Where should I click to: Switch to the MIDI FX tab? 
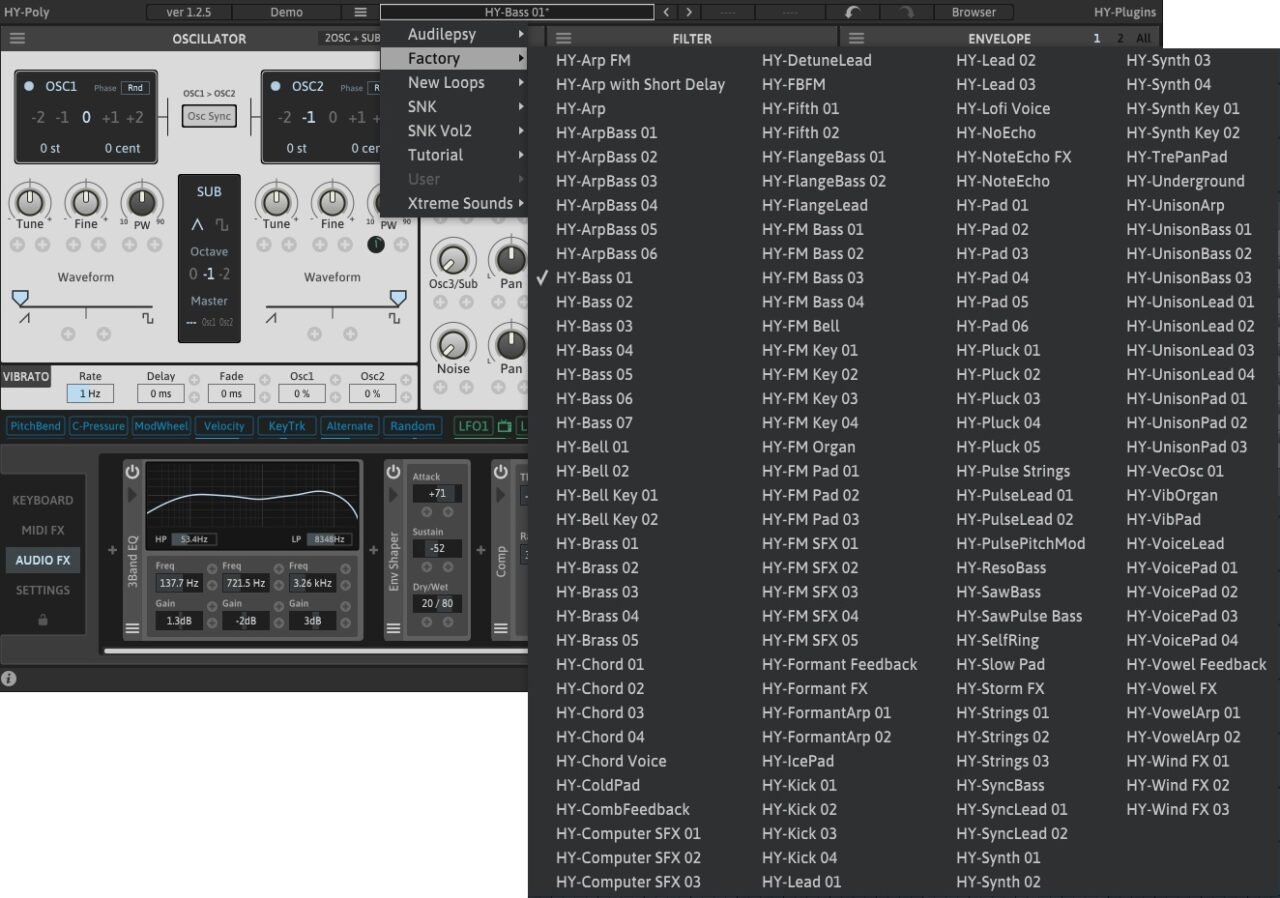pyautogui.click(x=42, y=530)
